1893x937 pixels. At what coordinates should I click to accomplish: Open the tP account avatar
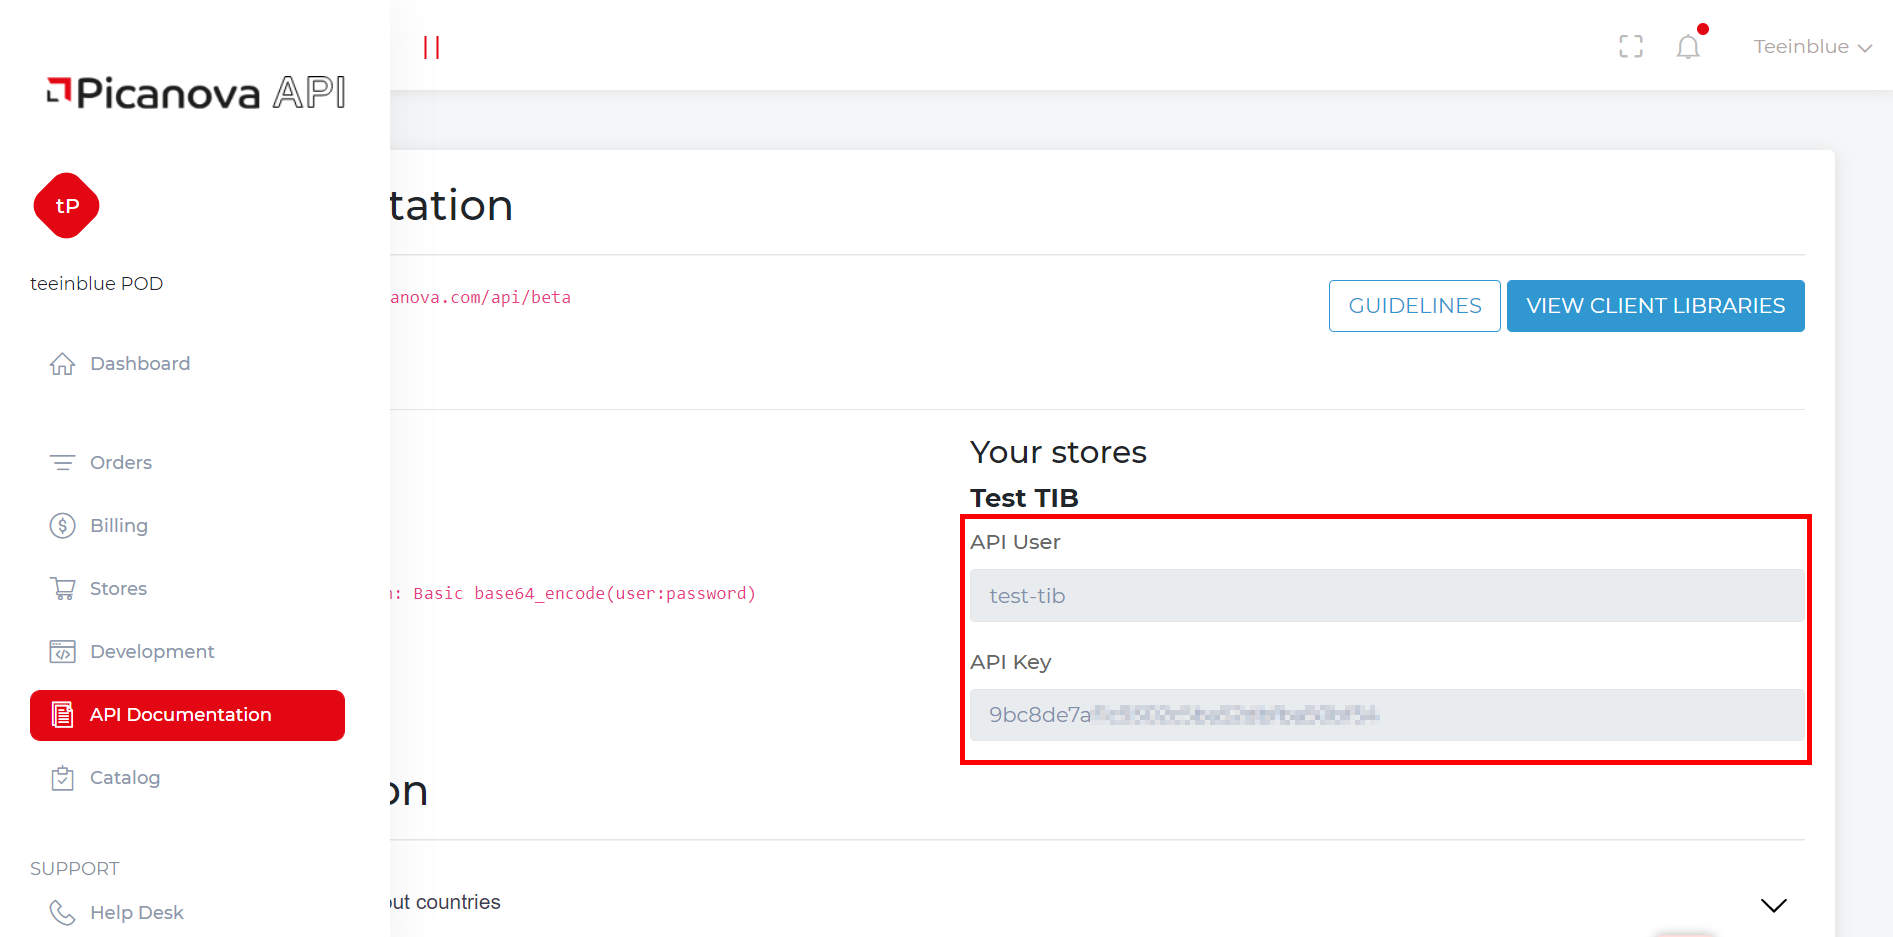66,206
